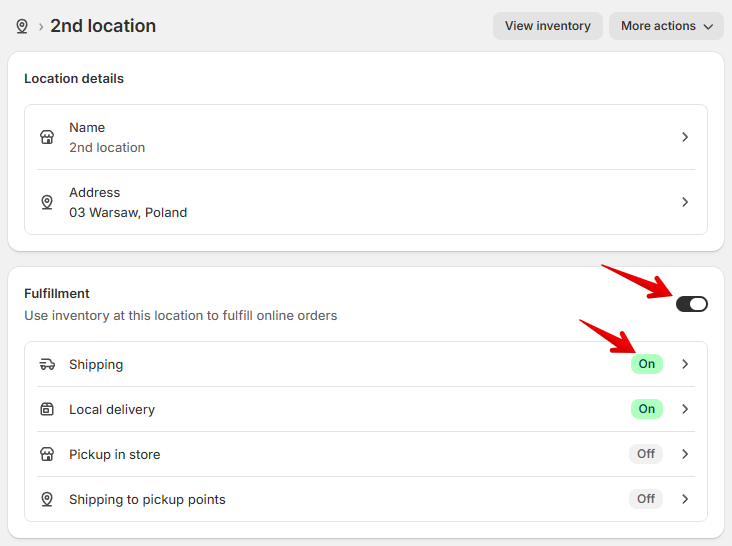Click the Pickup in store icon

tap(47, 454)
